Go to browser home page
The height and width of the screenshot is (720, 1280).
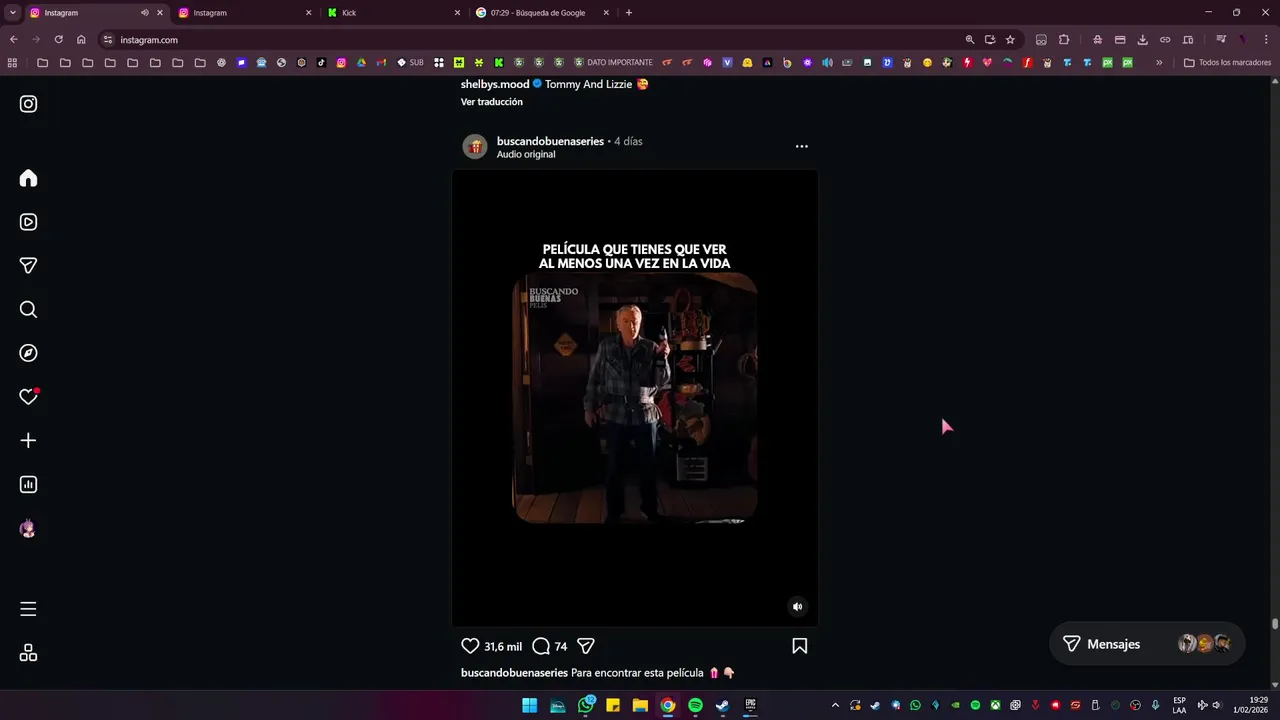pos(81,40)
